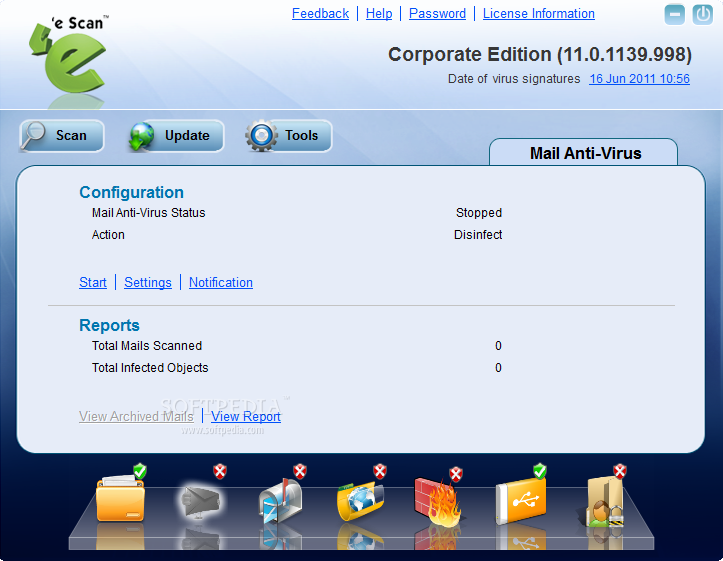The image size is (723, 561).
Task: Click the 'Disinfect' action value
Action: coord(478,235)
